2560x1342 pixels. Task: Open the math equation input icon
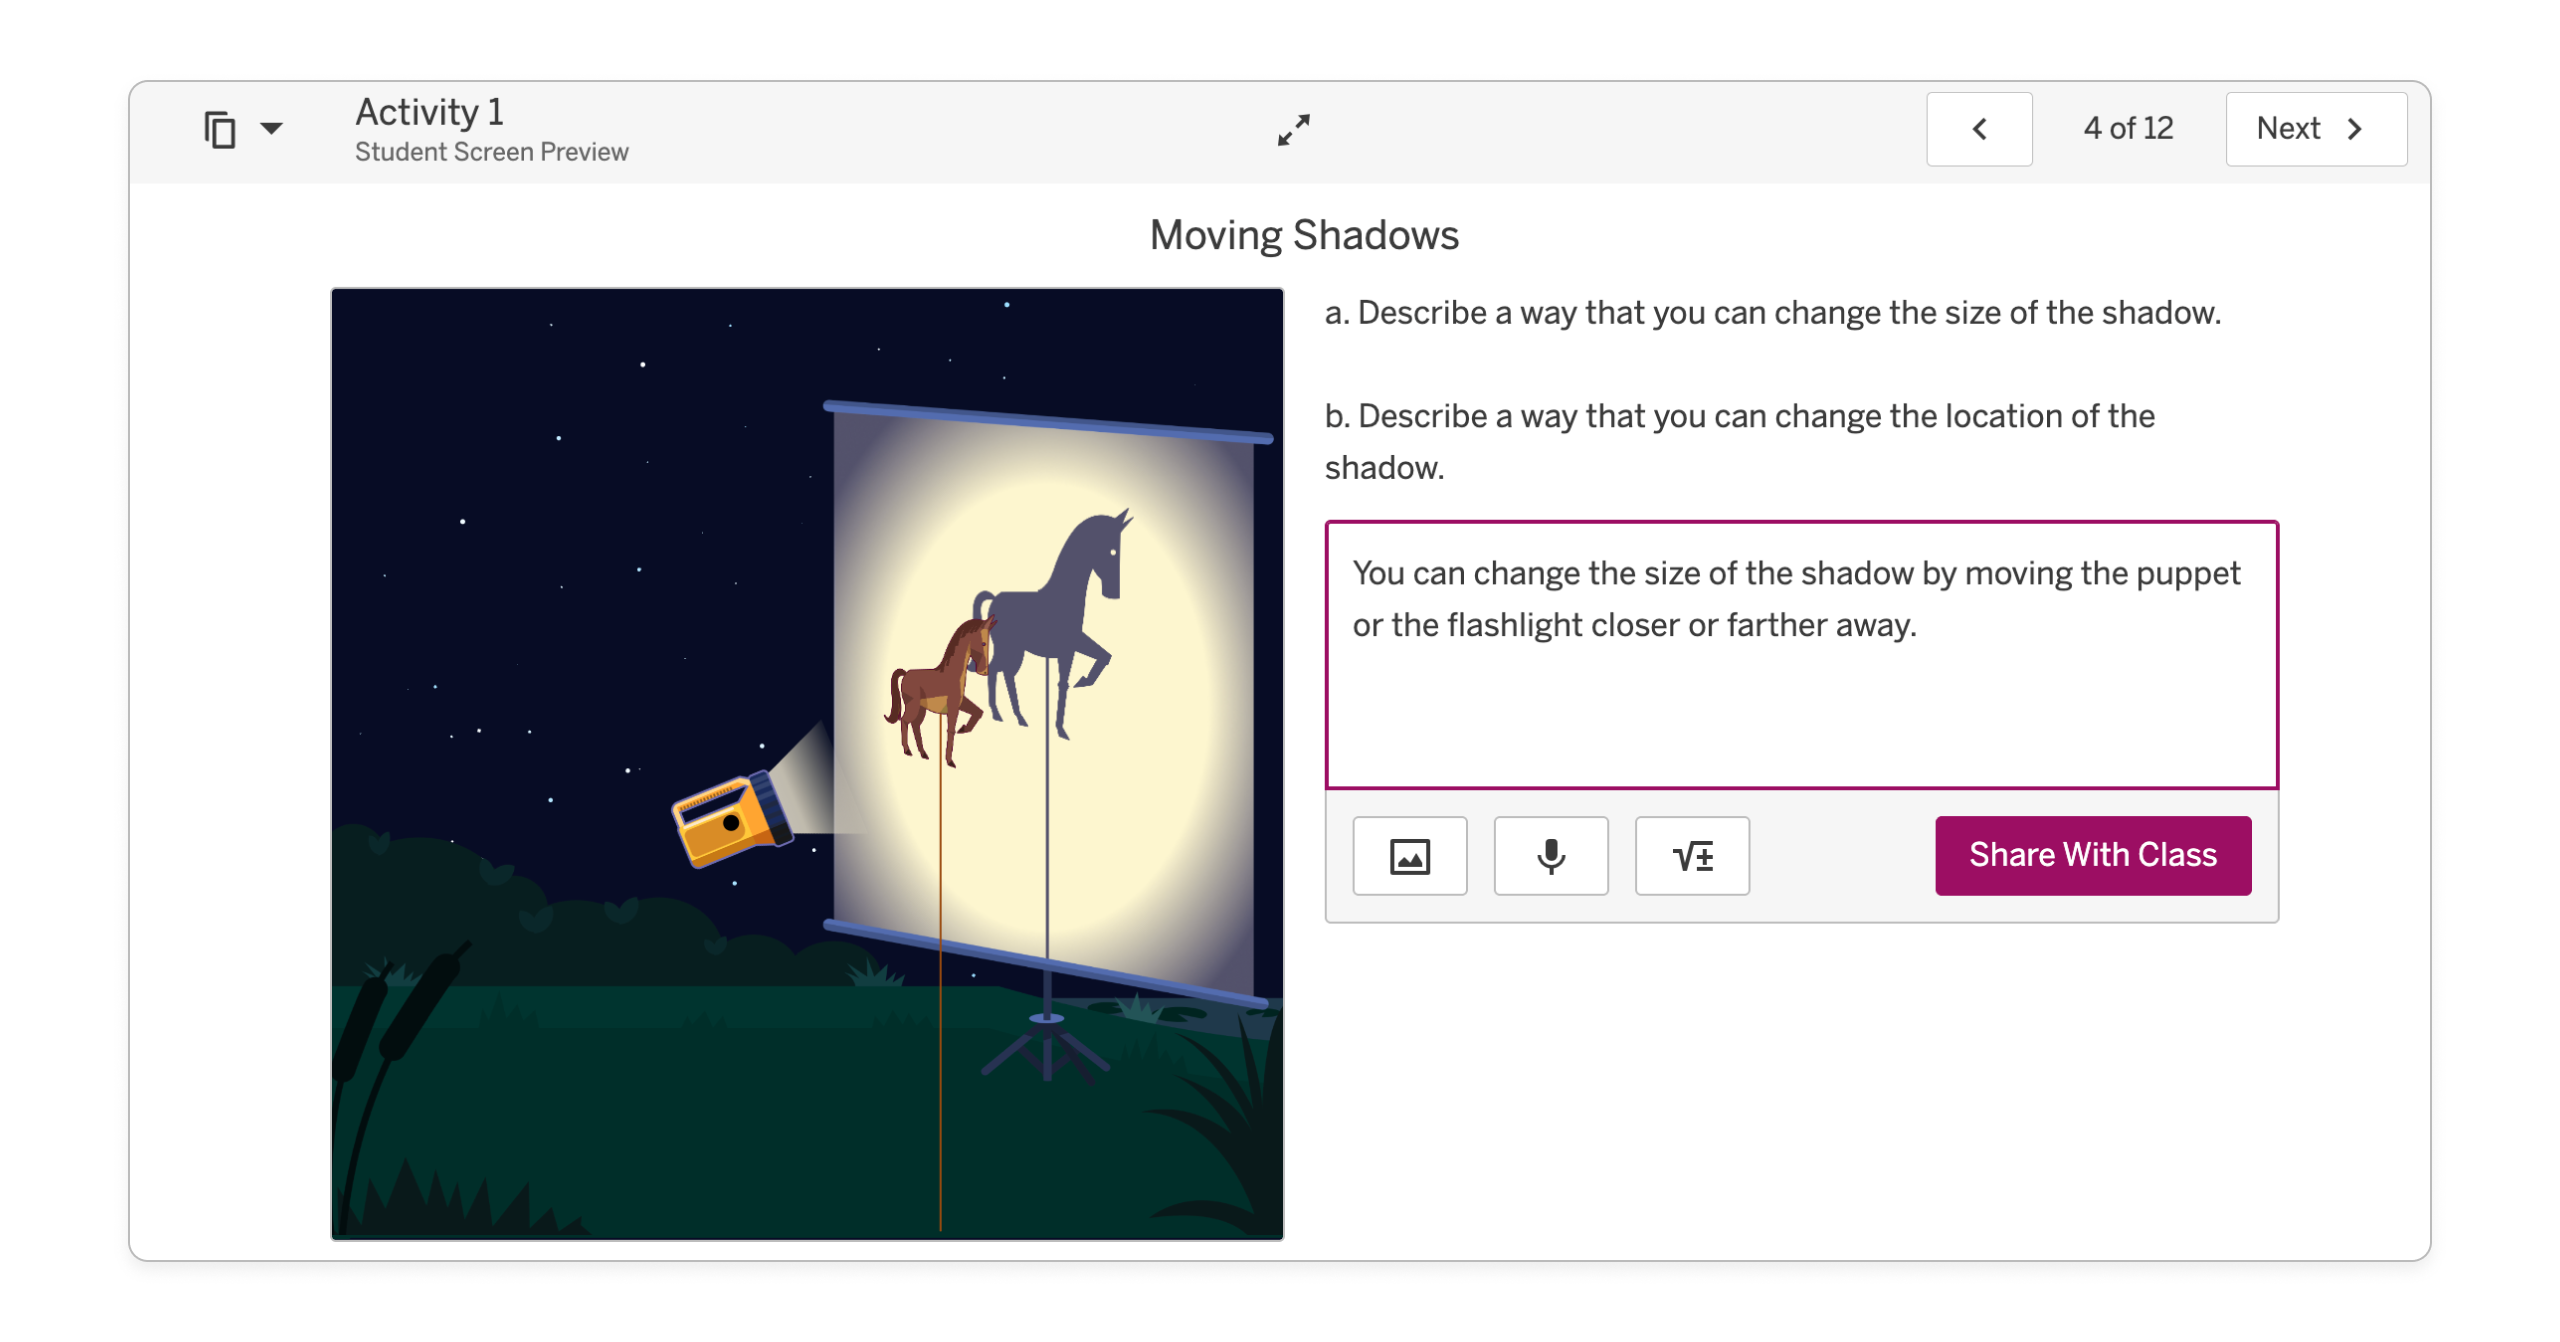[x=1692, y=856]
